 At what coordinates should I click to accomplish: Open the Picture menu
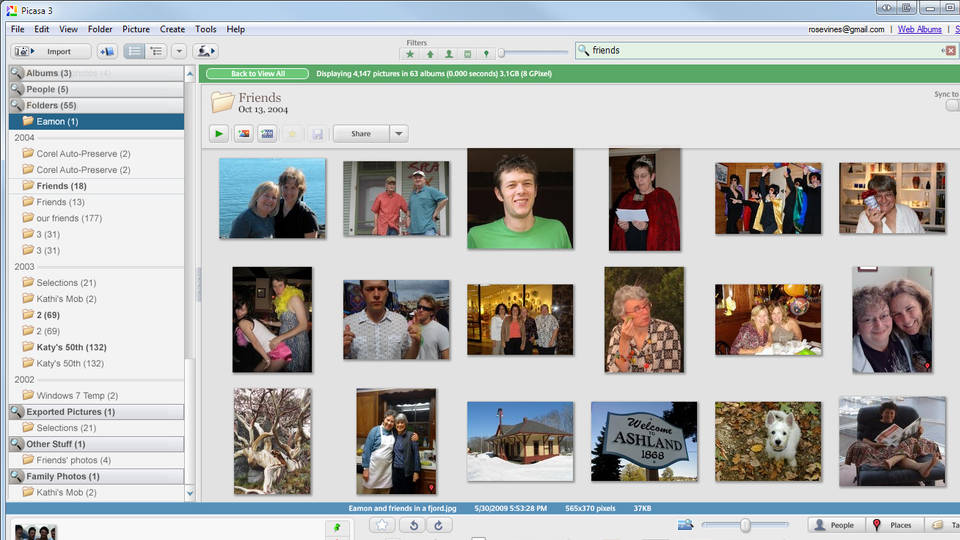click(136, 29)
